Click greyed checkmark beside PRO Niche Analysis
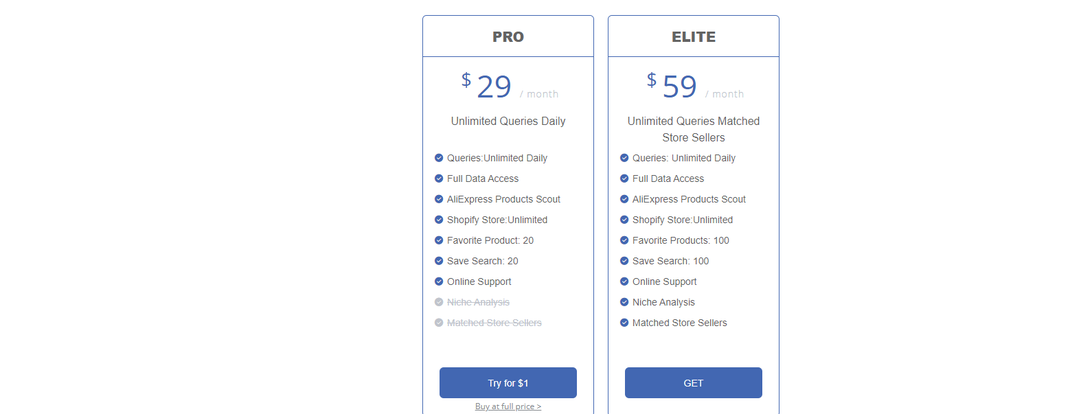Image resolution: width=1070 pixels, height=414 pixels. pyautogui.click(x=439, y=302)
